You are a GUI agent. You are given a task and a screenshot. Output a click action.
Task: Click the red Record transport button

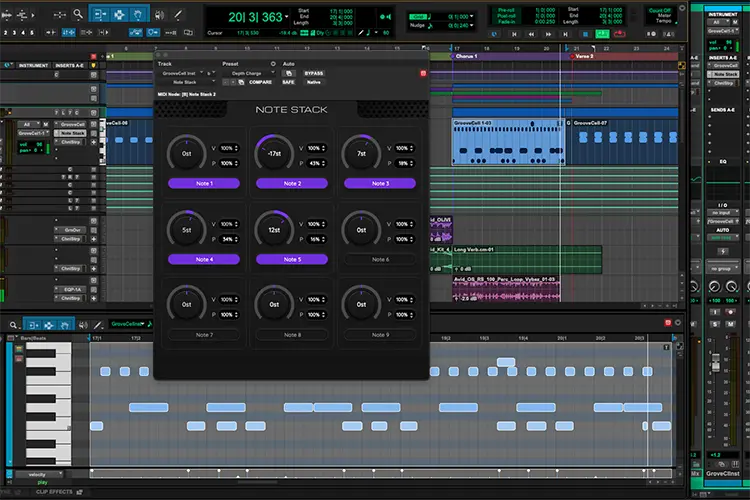(619, 34)
